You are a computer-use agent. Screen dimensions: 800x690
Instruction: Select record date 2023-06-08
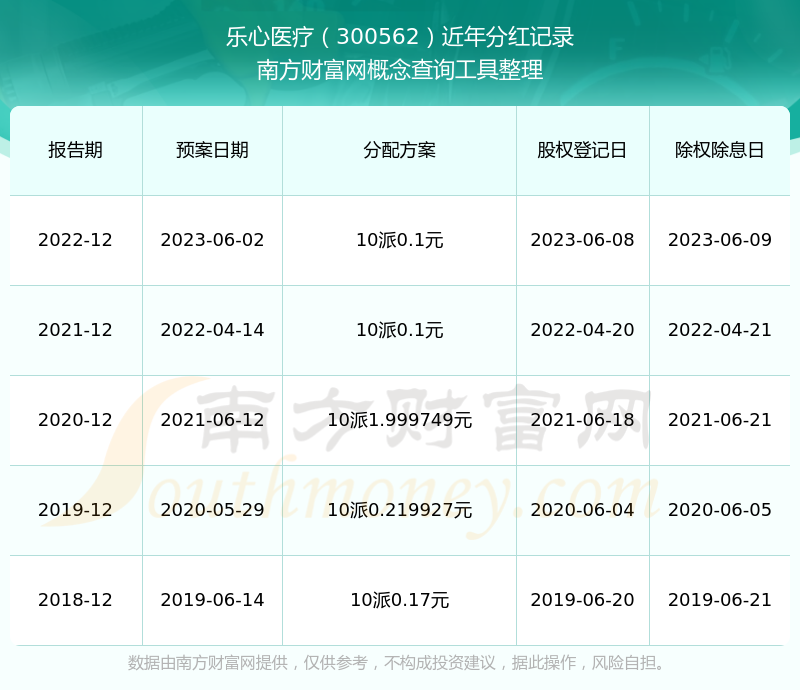pos(582,240)
